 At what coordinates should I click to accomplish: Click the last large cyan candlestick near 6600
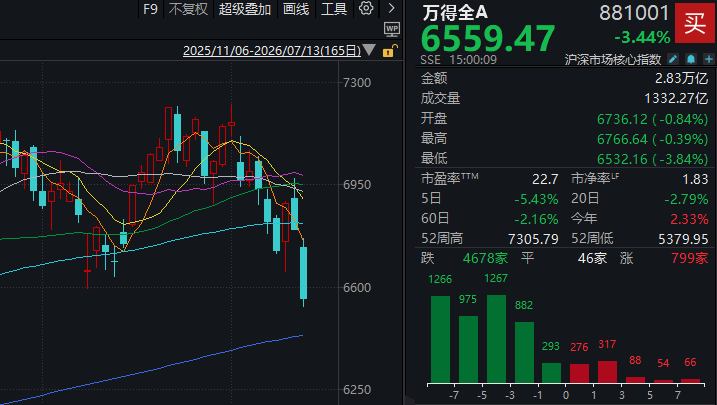pos(303,273)
